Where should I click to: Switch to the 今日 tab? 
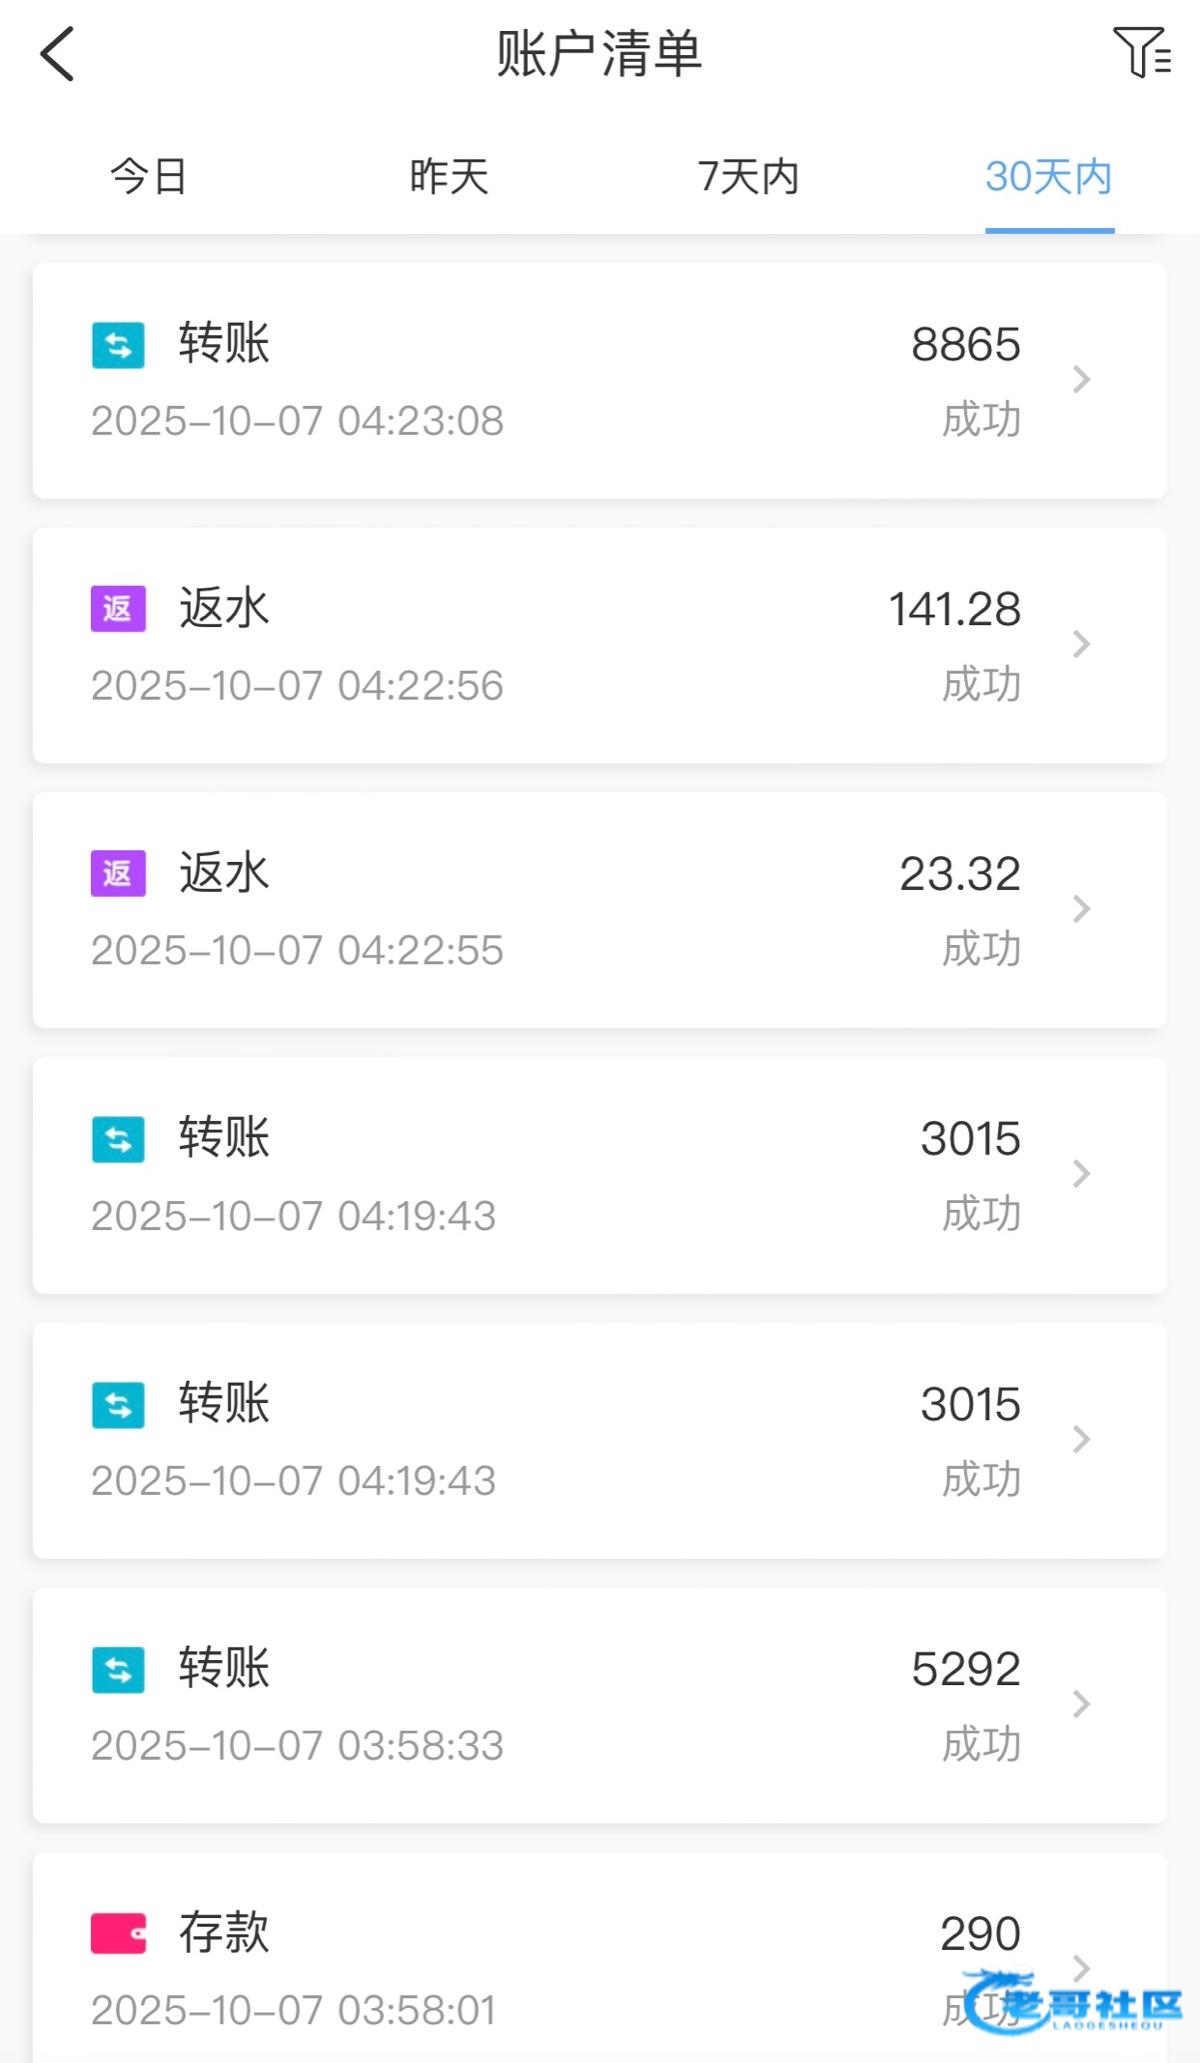click(x=149, y=177)
